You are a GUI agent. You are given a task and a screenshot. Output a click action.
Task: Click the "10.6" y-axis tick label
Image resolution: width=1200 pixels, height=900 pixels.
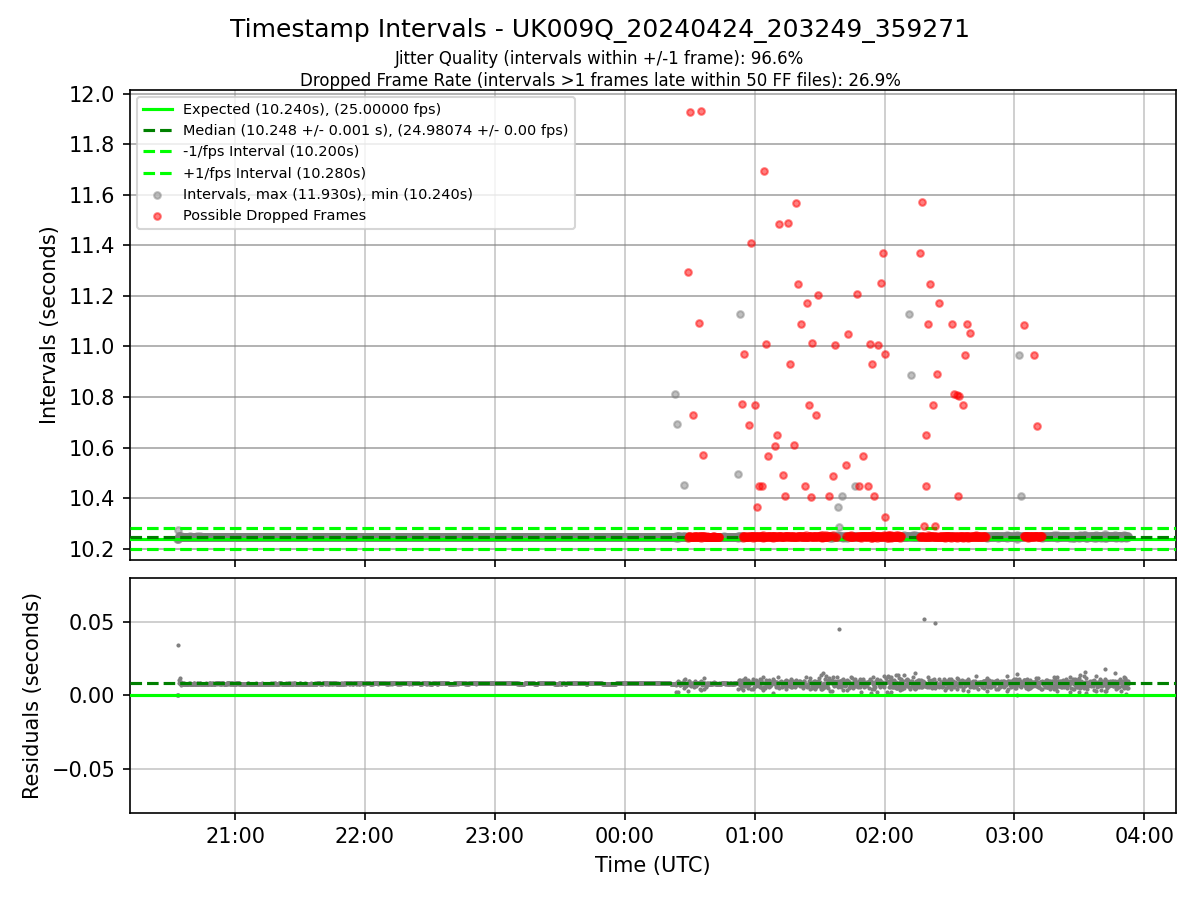[x=94, y=448]
